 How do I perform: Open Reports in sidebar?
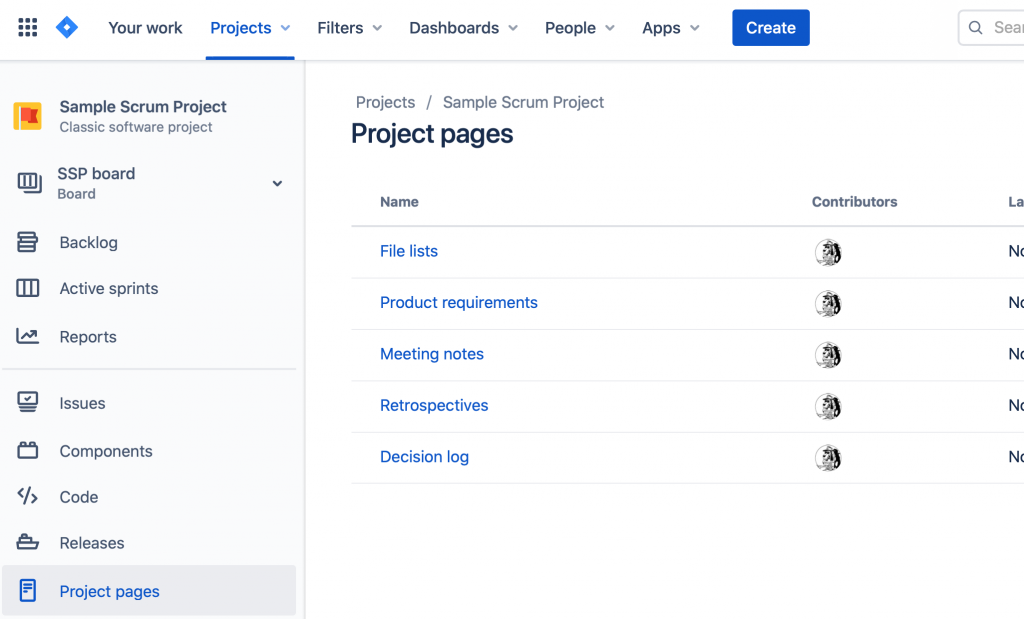tap(149, 336)
